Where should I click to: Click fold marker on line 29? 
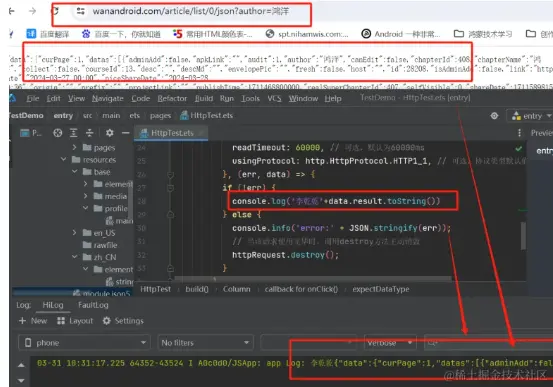pos(170,215)
